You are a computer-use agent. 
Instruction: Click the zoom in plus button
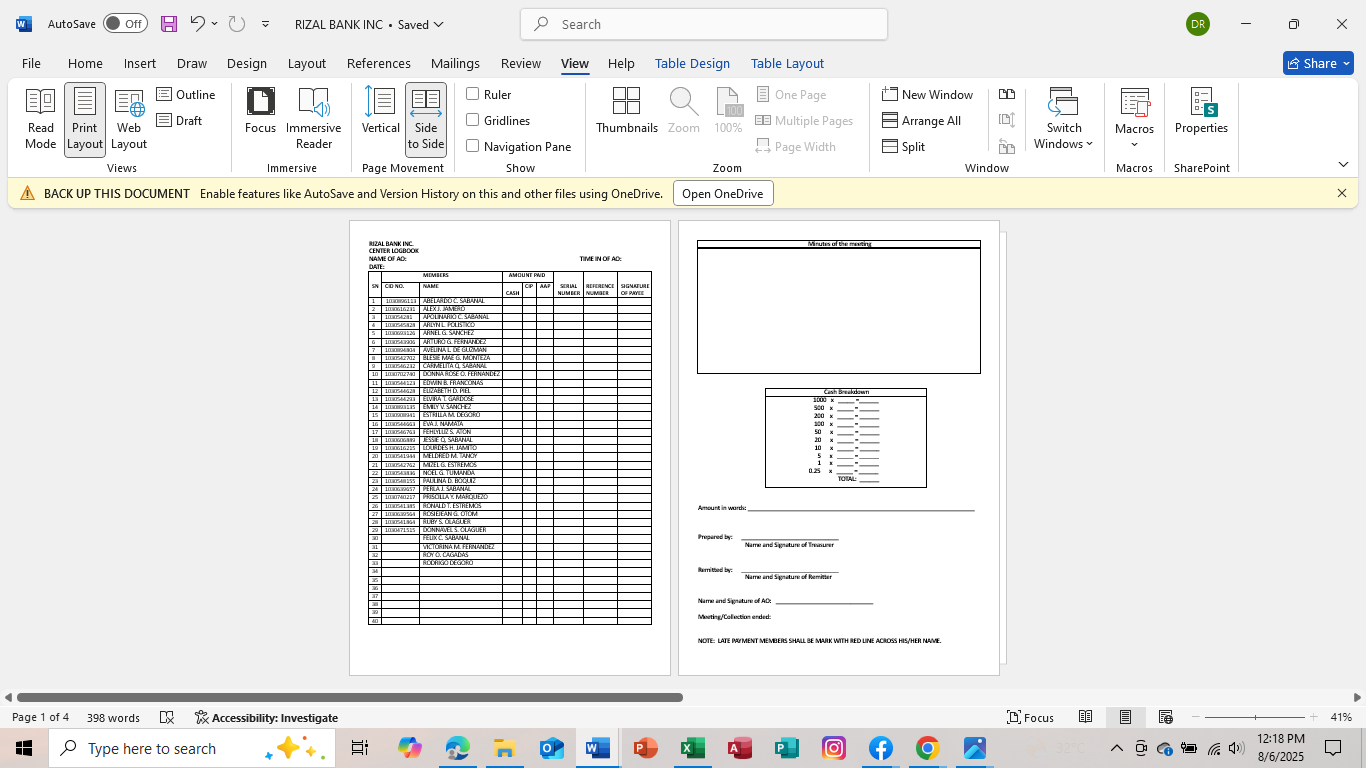[1313, 717]
